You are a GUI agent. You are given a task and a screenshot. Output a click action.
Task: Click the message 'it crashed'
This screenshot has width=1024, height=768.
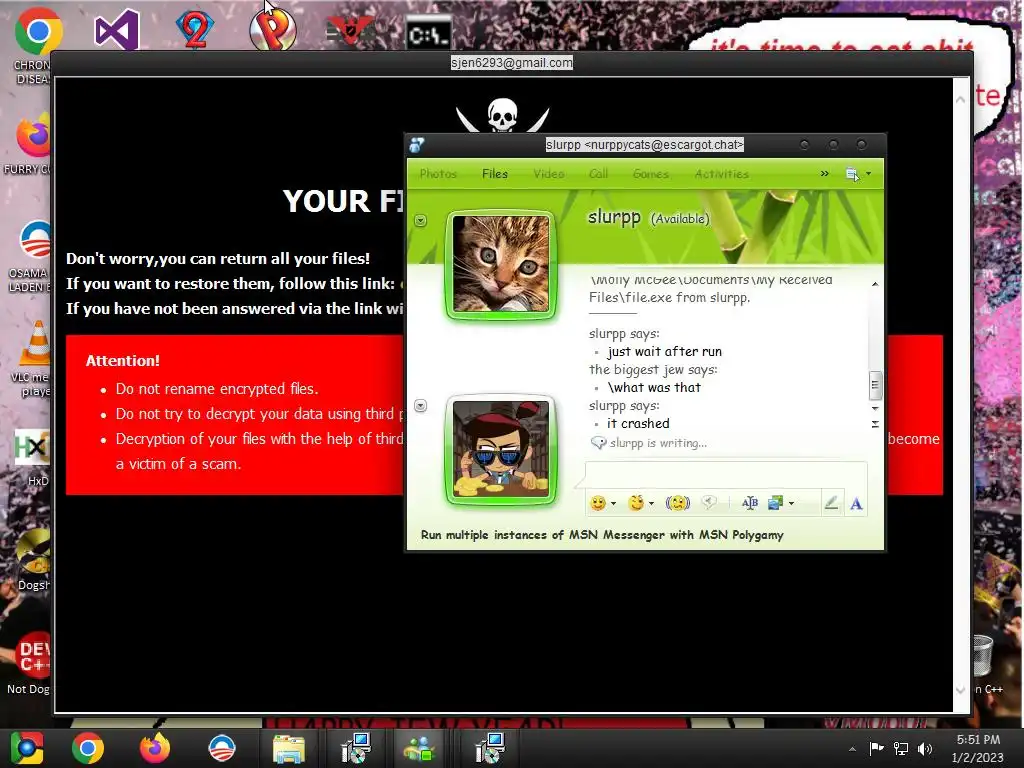tap(638, 423)
